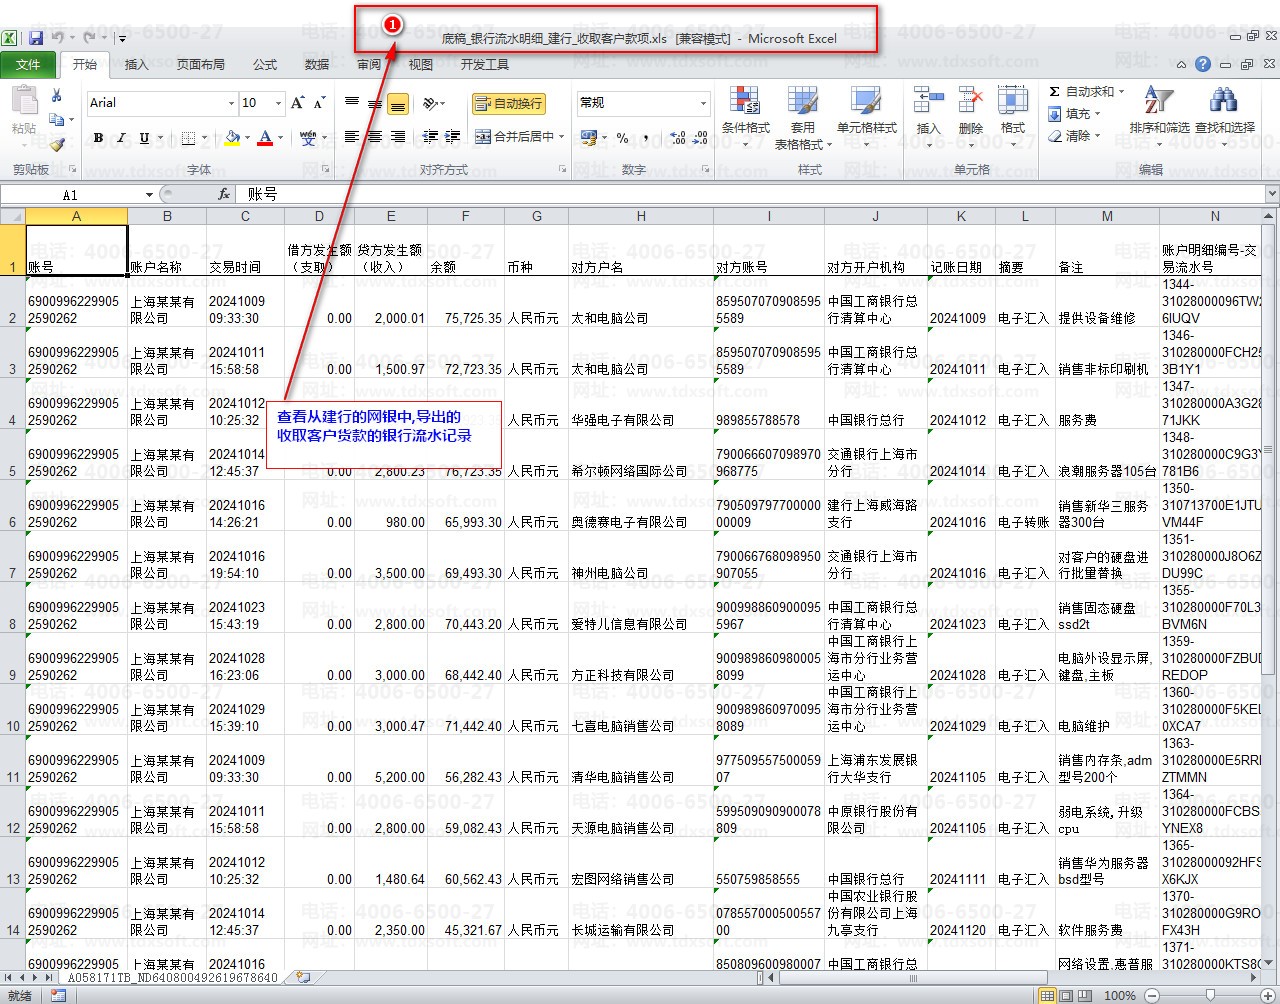Click the Sort and Filter (排序和筛选) icon
1280x1004 pixels.
click(x=1158, y=110)
